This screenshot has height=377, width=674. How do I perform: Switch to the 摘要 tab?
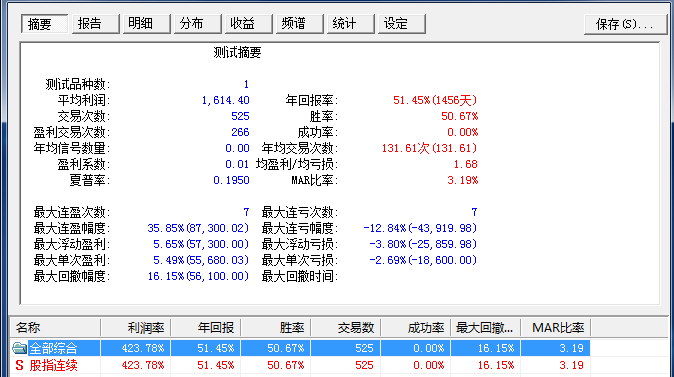(x=44, y=24)
